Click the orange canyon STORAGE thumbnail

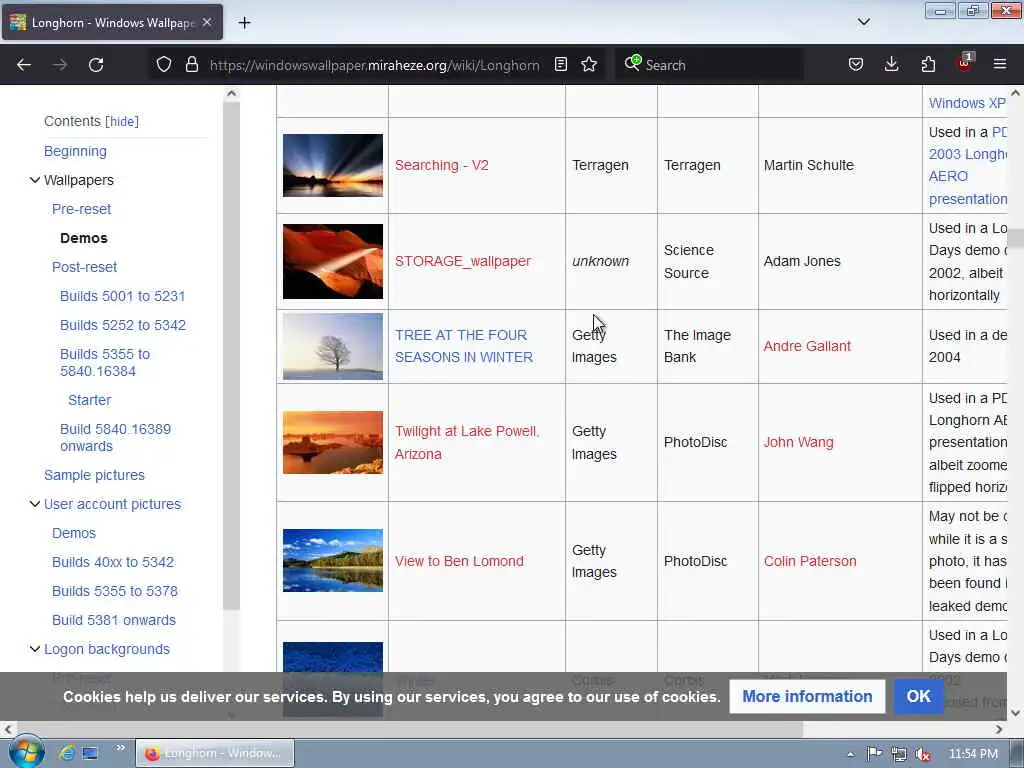[x=333, y=261]
